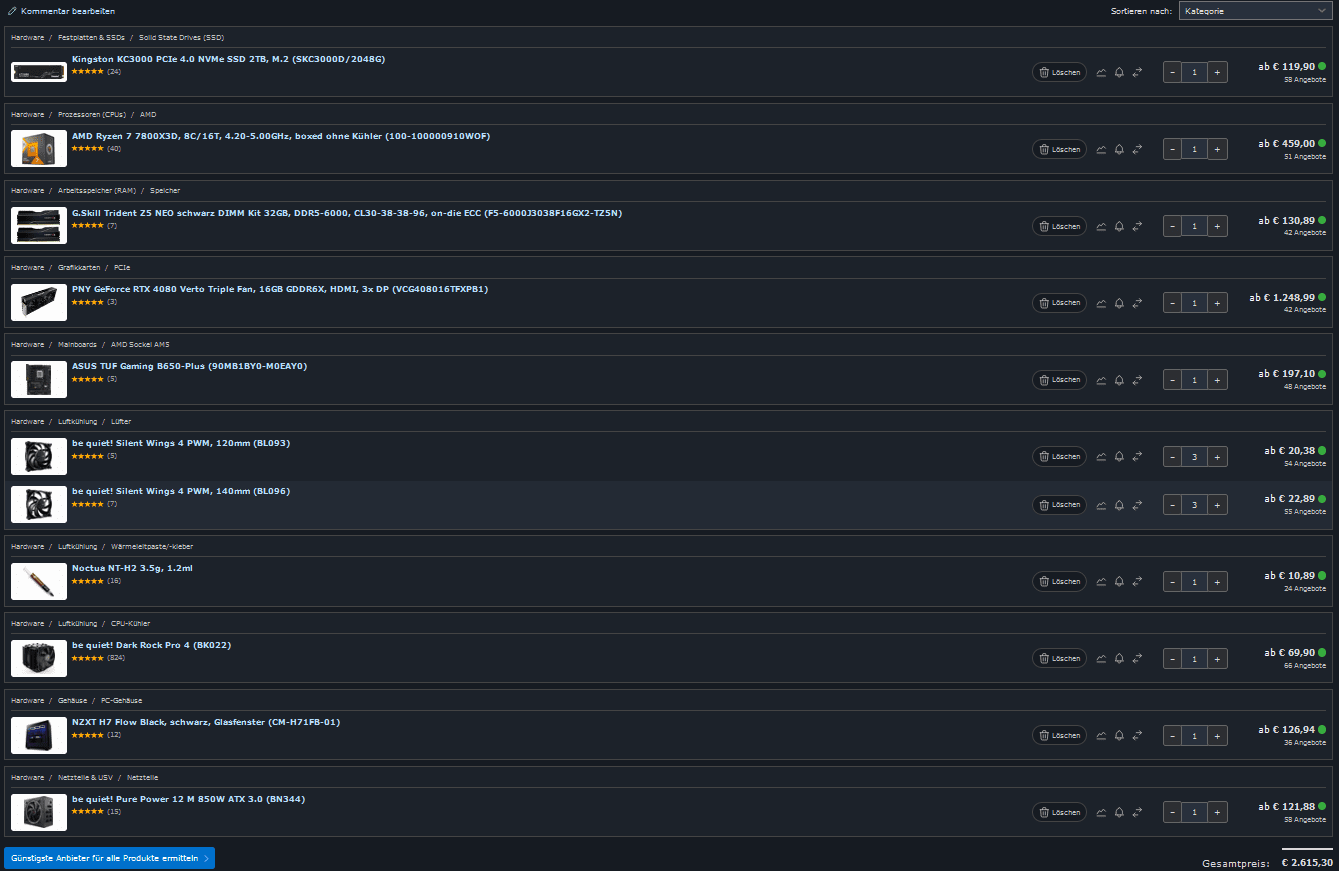Remove ASUS TUF Gaming B650-Plus via Löschen

click(x=1059, y=380)
